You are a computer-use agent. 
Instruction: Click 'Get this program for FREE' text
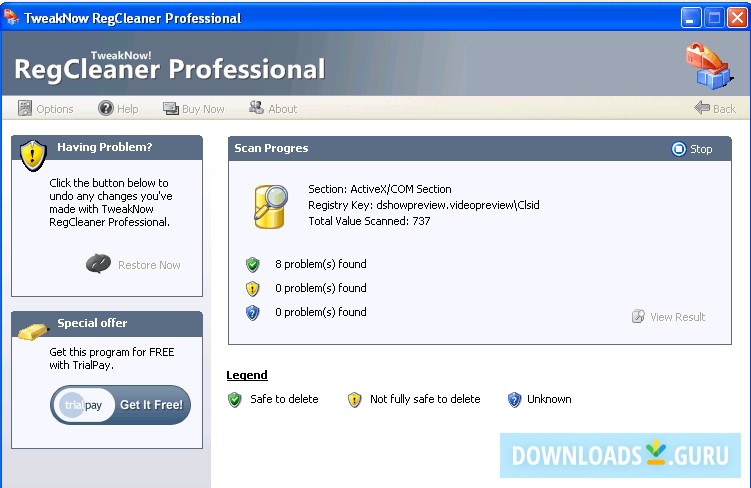pyautogui.click(x=112, y=352)
